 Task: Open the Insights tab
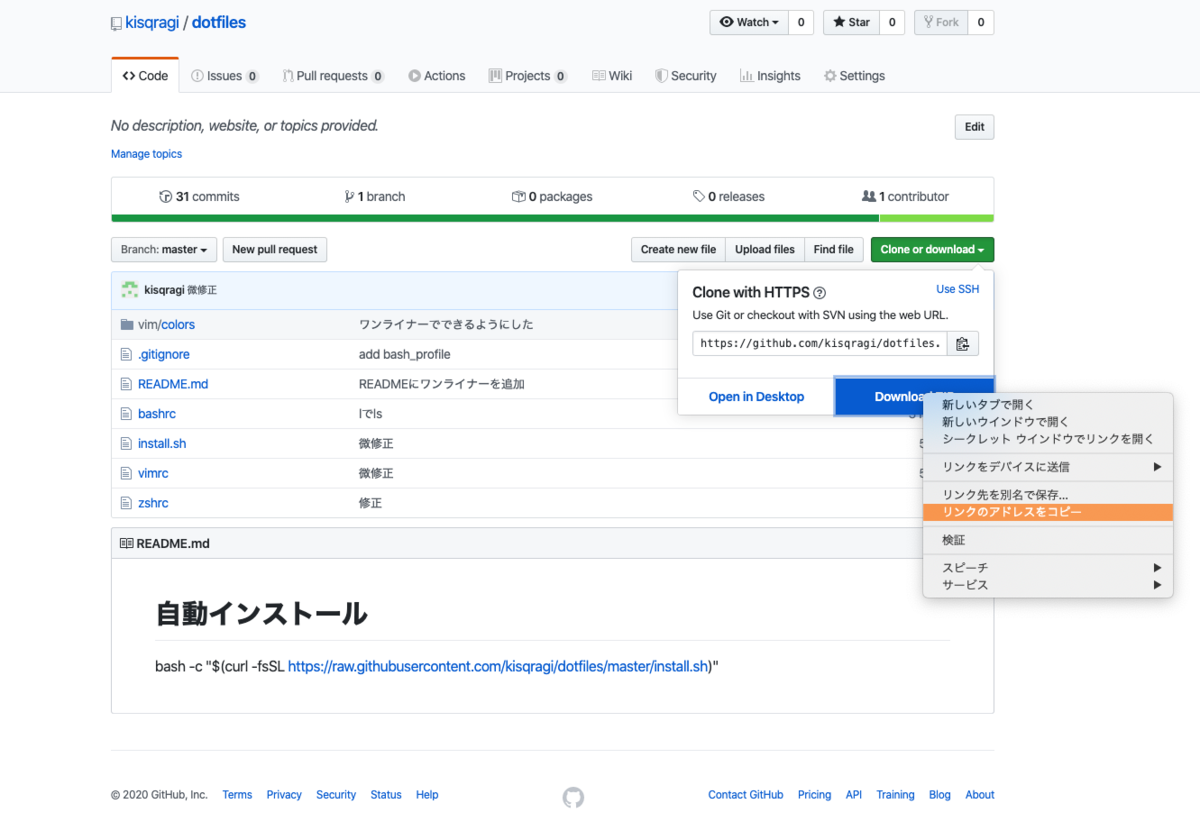(x=770, y=76)
